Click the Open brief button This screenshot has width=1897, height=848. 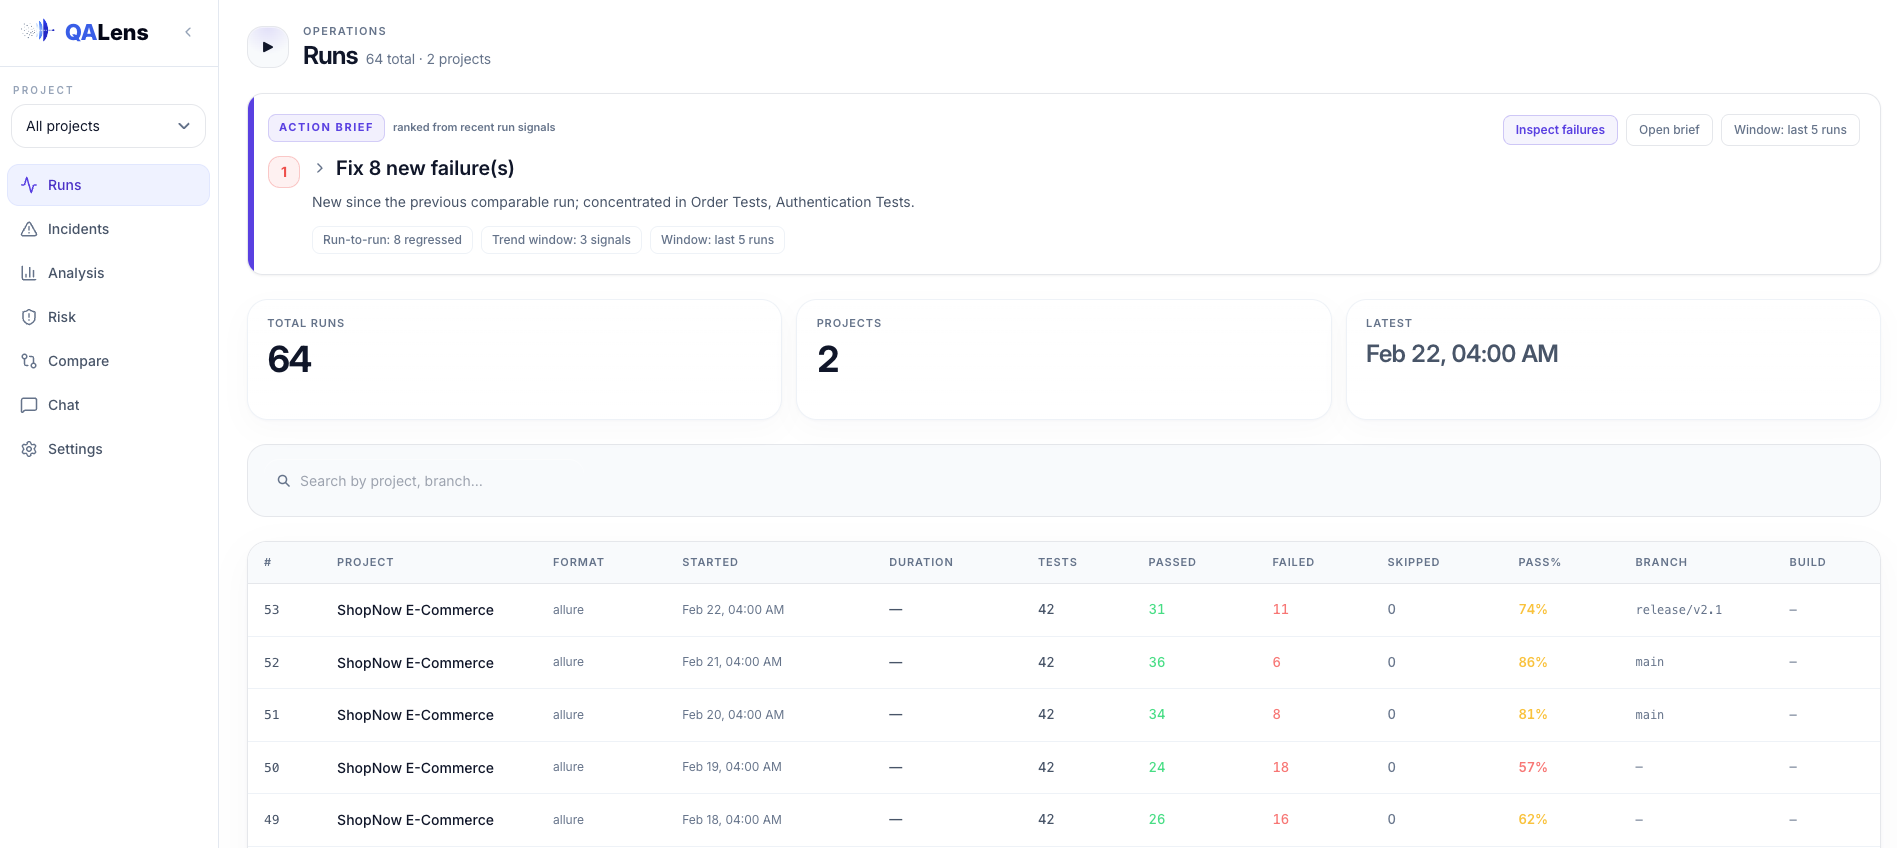1669,130
